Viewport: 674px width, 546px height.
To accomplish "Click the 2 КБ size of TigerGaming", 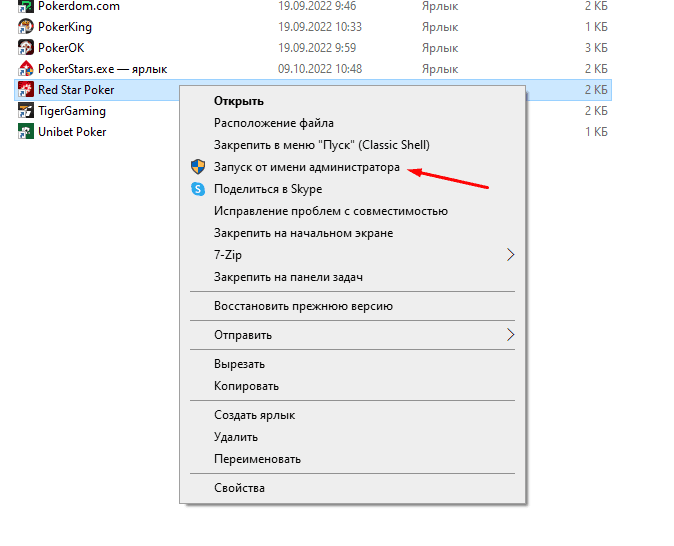I will click(596, 111).
